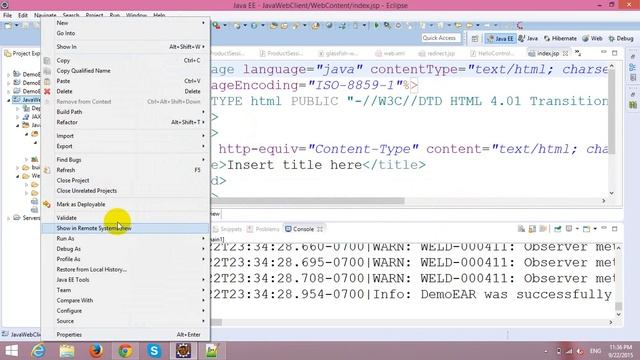This screenshot has height=360, width=640.
Task: Expand the Configure submenu
Action: coord(126,311)
